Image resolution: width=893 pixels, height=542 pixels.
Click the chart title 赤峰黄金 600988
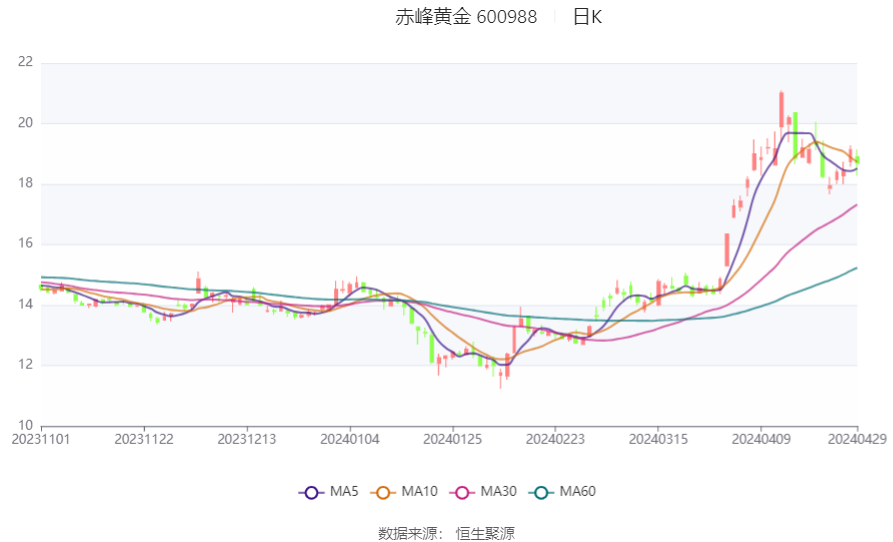(466, 17)
